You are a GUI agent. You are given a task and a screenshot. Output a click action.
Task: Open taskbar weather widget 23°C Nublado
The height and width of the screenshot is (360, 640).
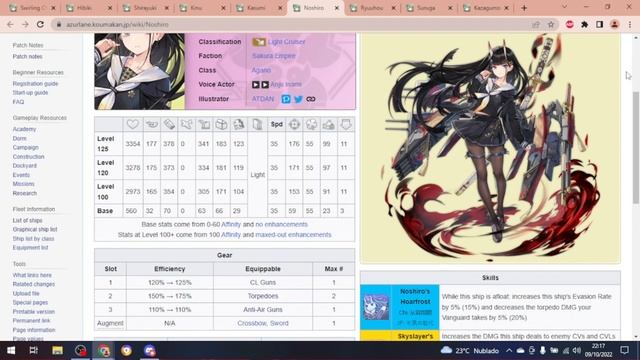[x=470, y=350]
